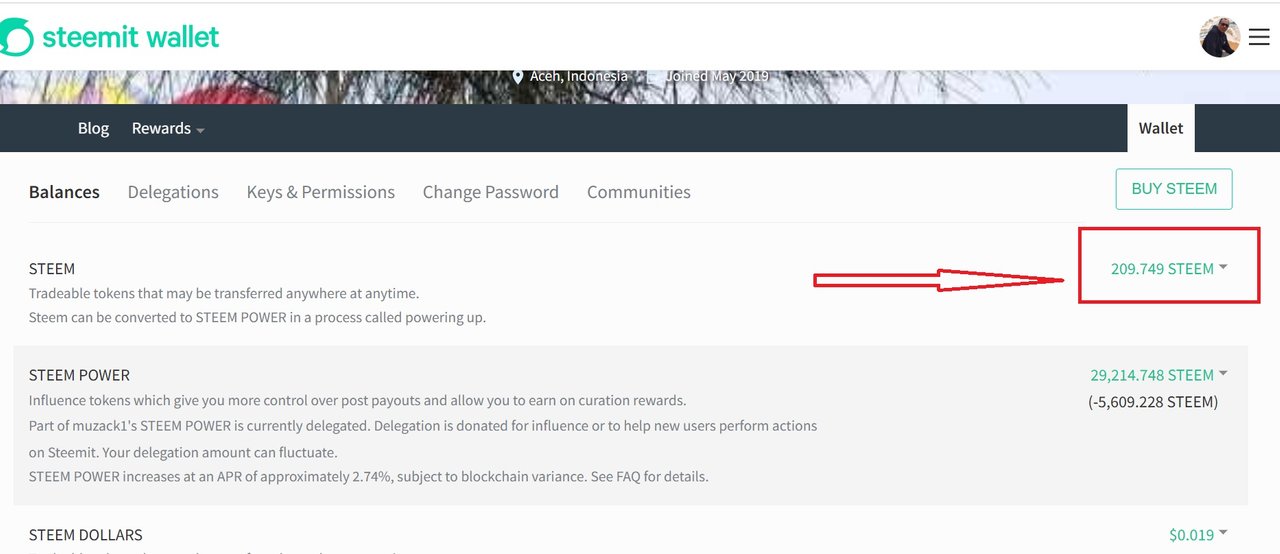This screenshot has width=1280, height=554.
Task: Click the STEEM DOLLARS heading
Action: [x=86, y=535]
